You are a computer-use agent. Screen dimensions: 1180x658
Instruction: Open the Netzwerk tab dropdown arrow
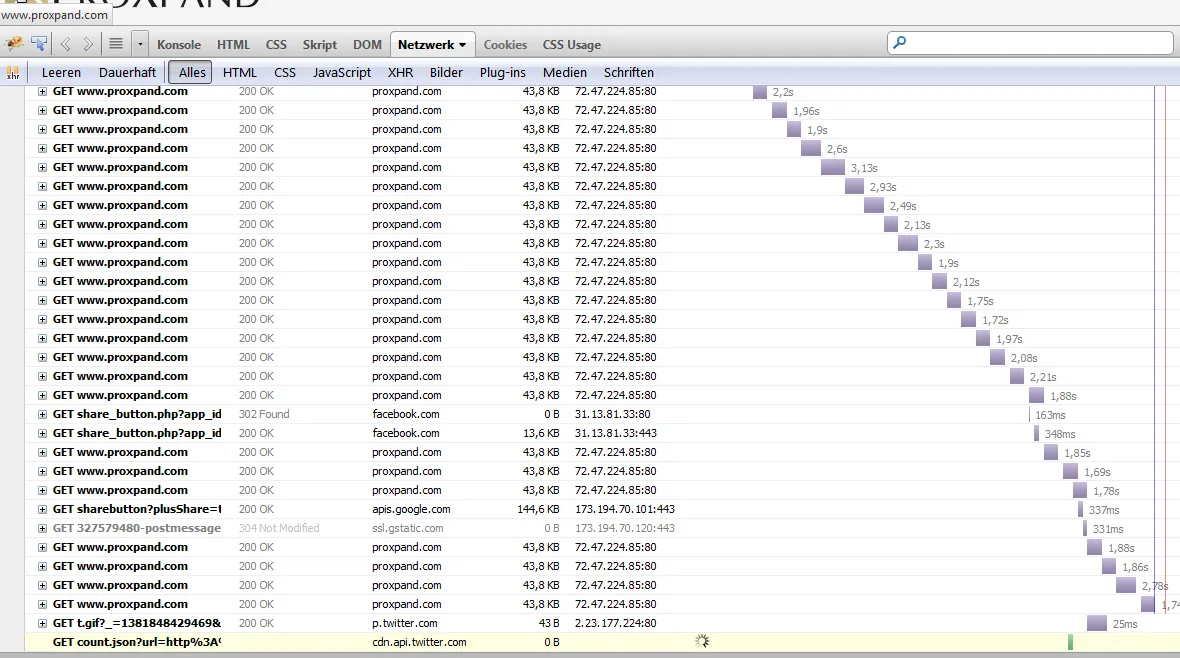click(x=462, y=45)
